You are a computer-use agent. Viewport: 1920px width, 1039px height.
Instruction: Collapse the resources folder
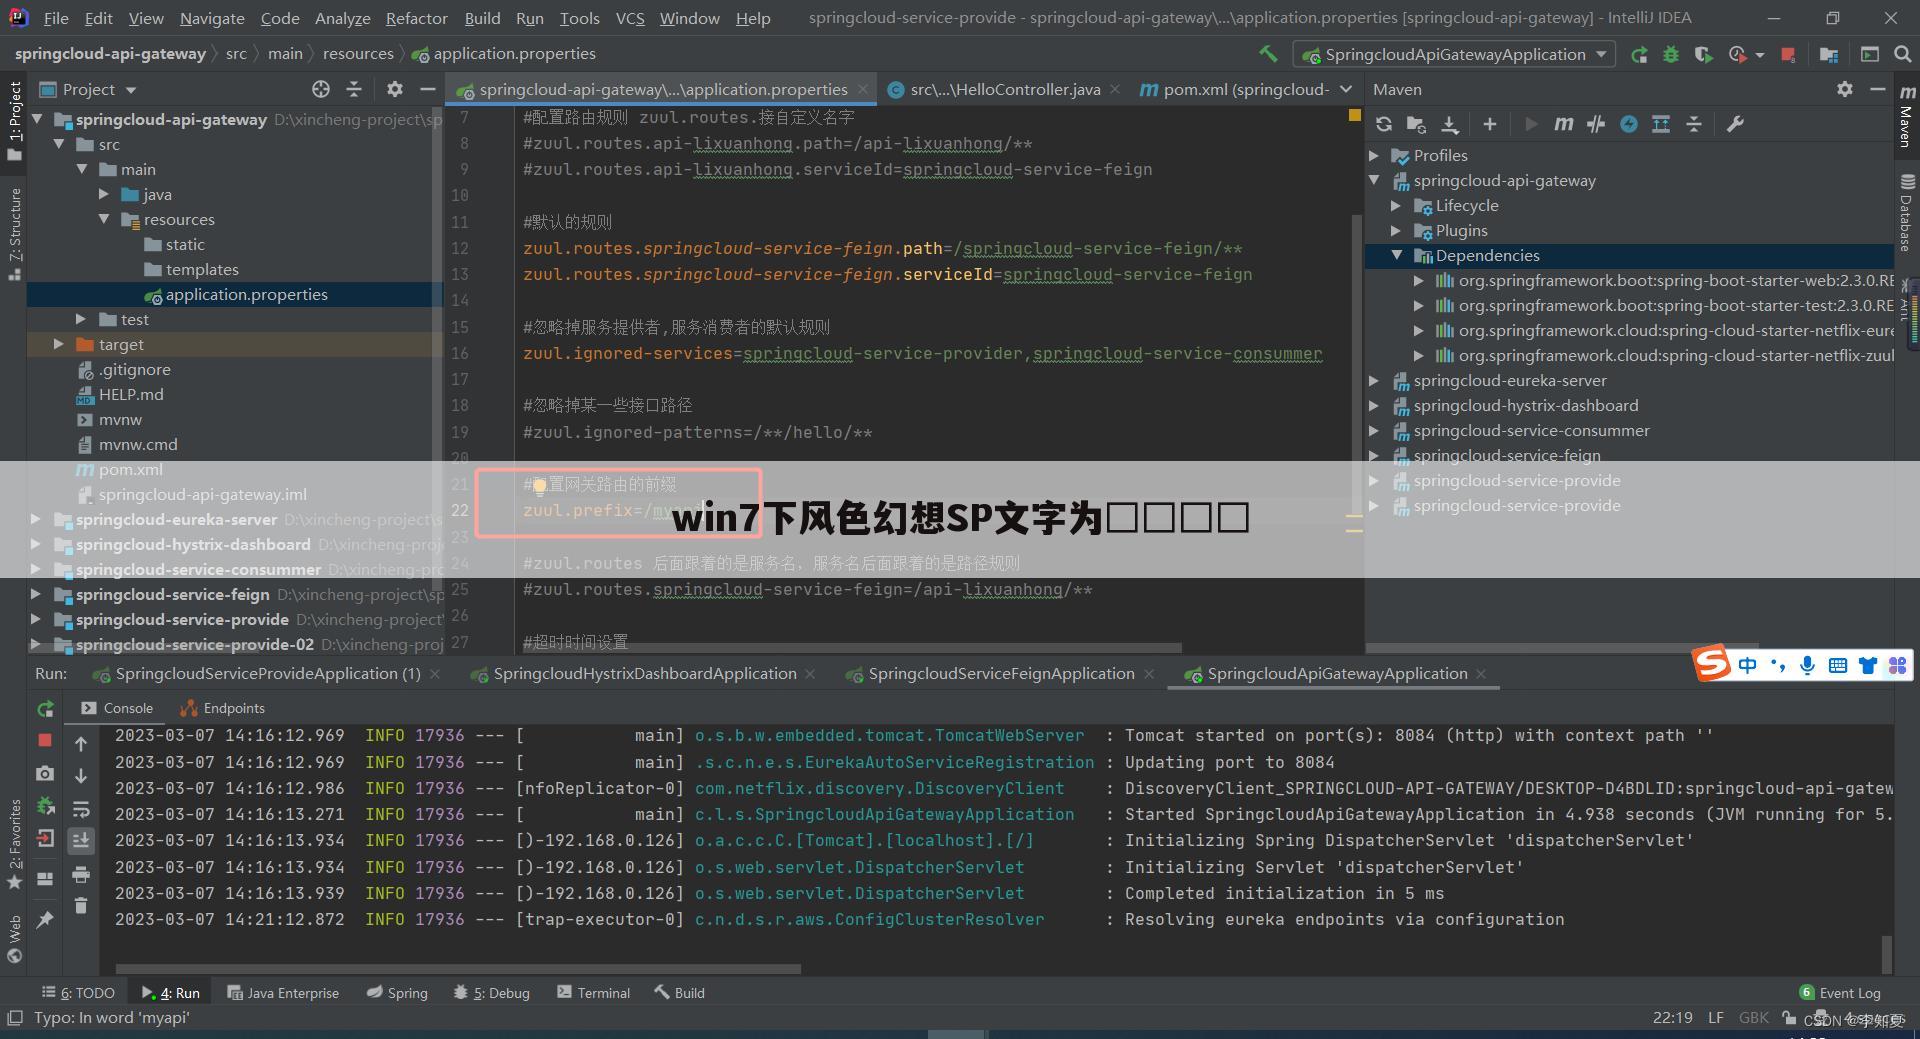[103, 219]
